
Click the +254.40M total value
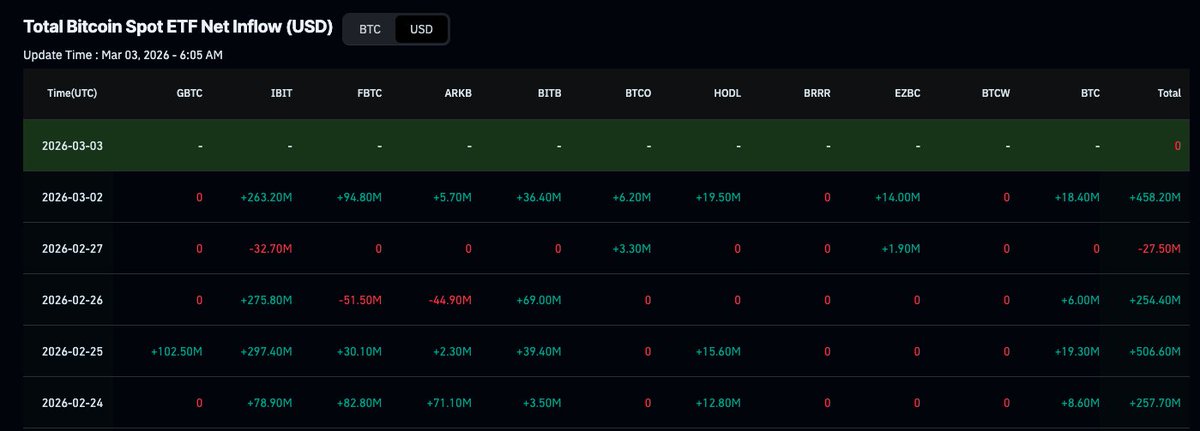tap(1155, 300)
